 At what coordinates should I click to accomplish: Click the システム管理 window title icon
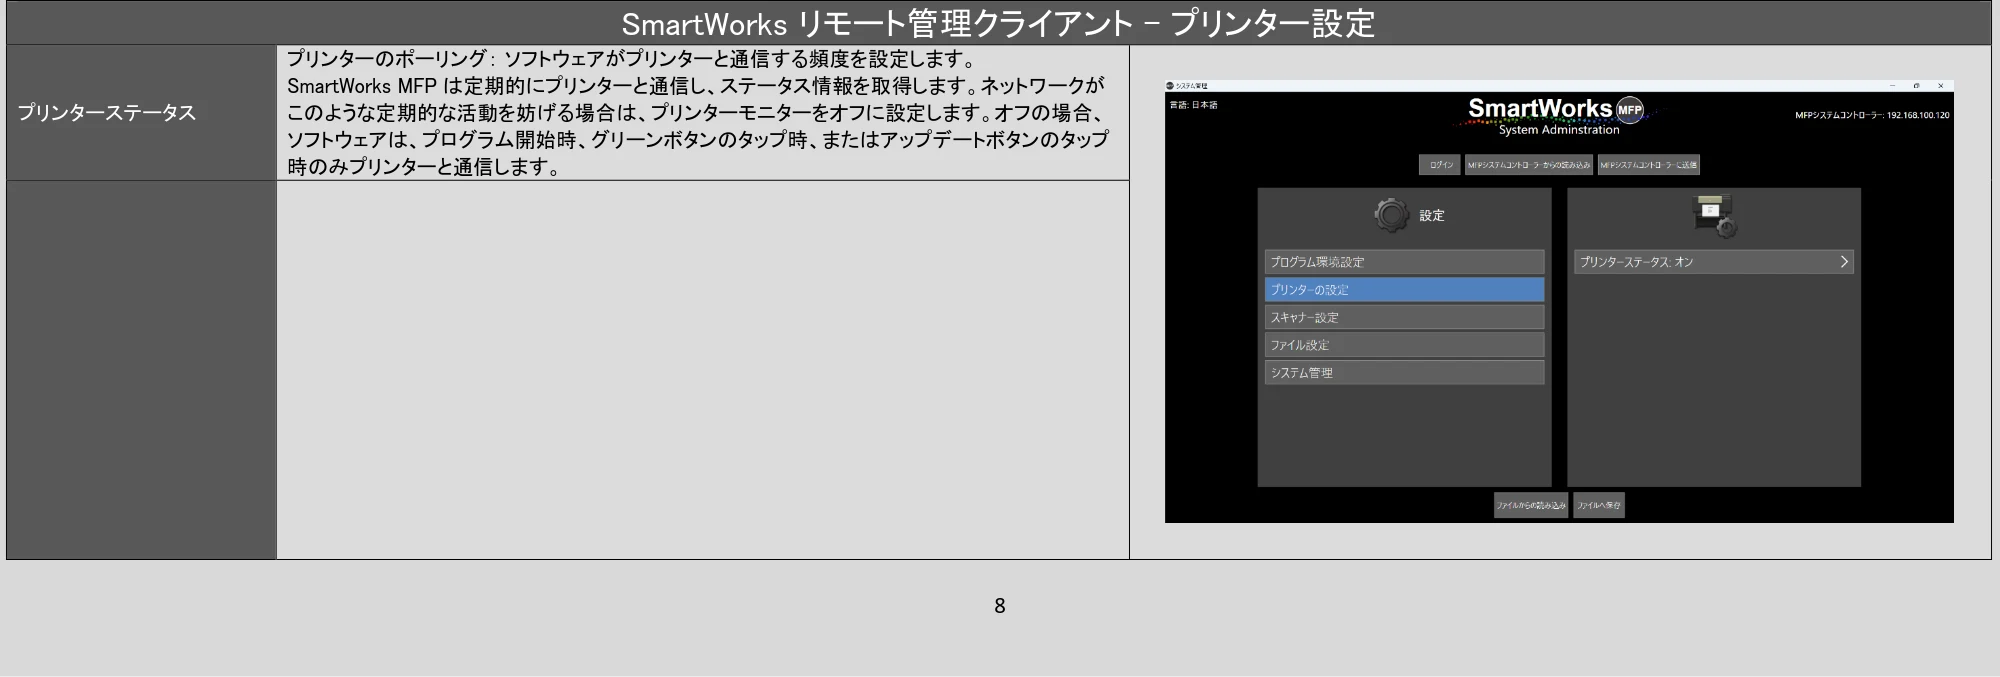[x=1170, y=86]
